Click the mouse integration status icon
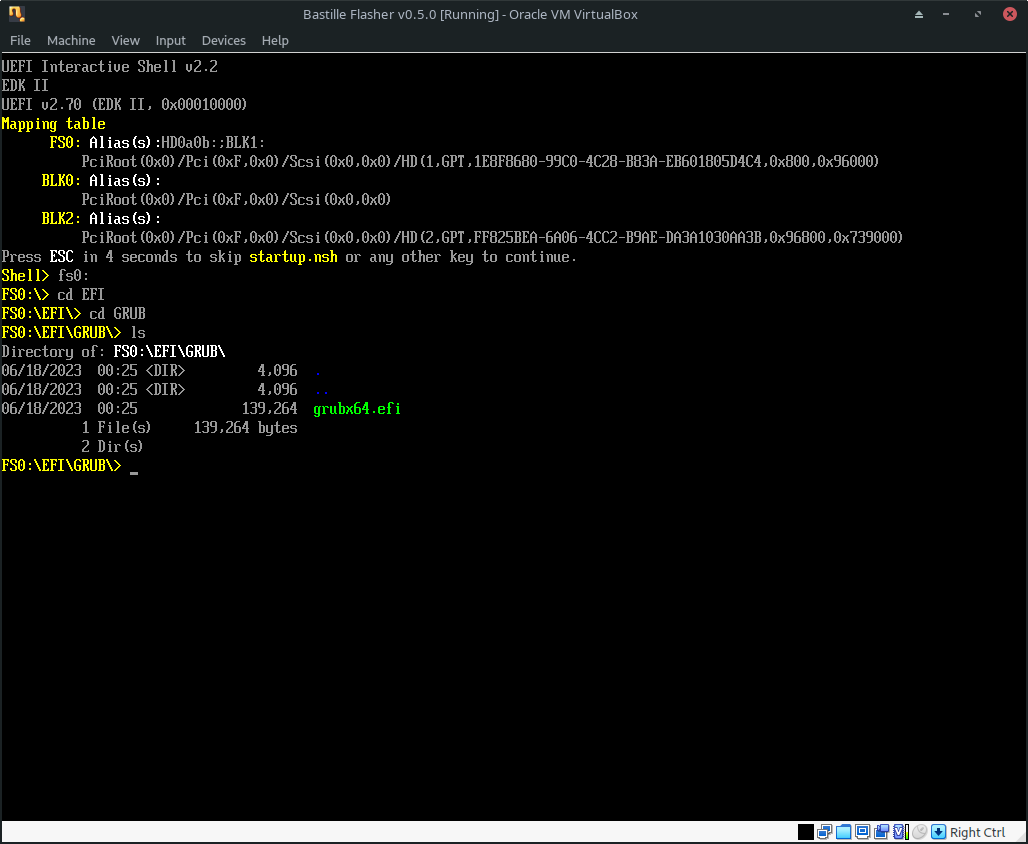 coord(920,832)
